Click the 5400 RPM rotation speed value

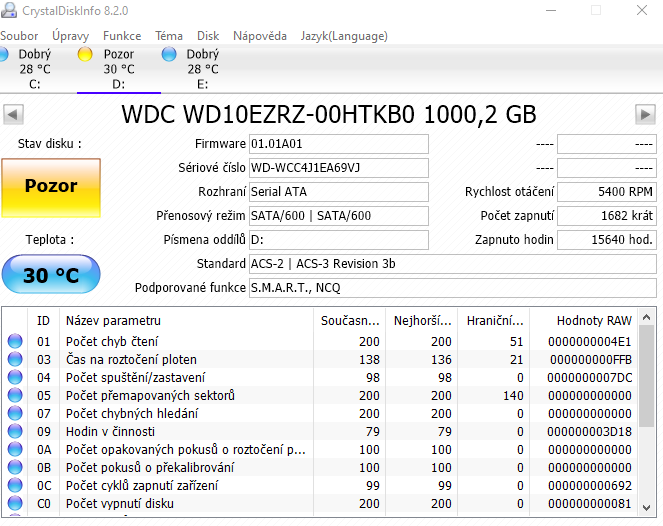[x=607, y=192]
